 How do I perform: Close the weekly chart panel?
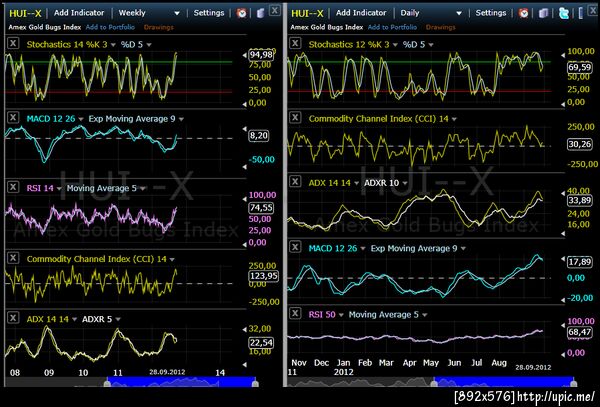(x=274, y=10)
